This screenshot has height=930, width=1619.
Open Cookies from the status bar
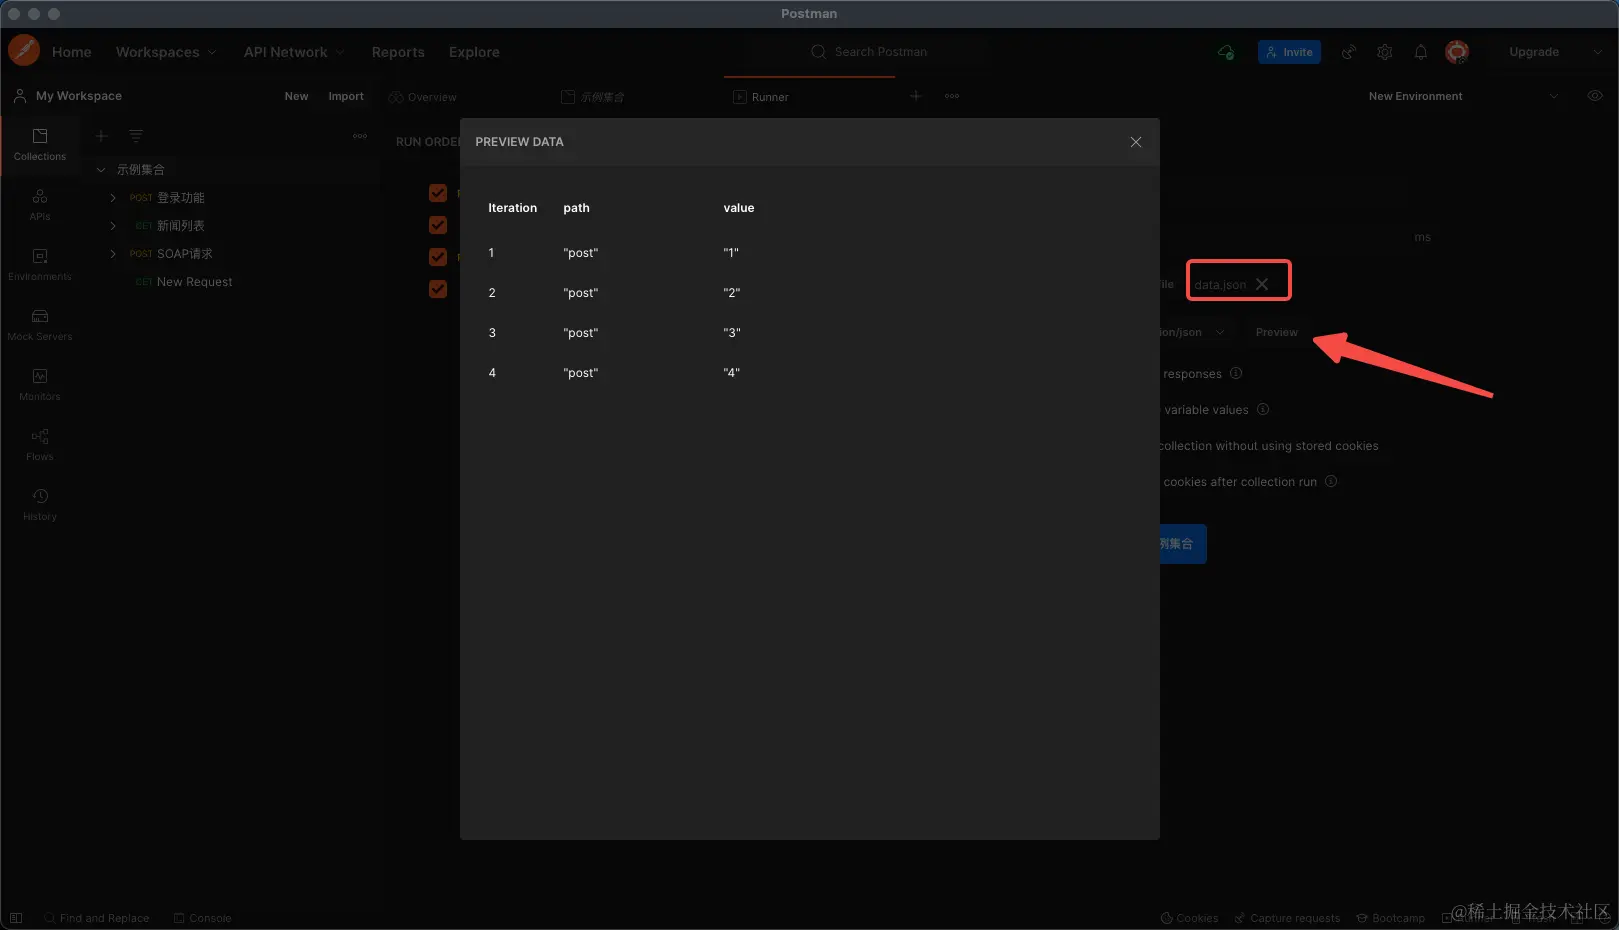click(1189, 918)
